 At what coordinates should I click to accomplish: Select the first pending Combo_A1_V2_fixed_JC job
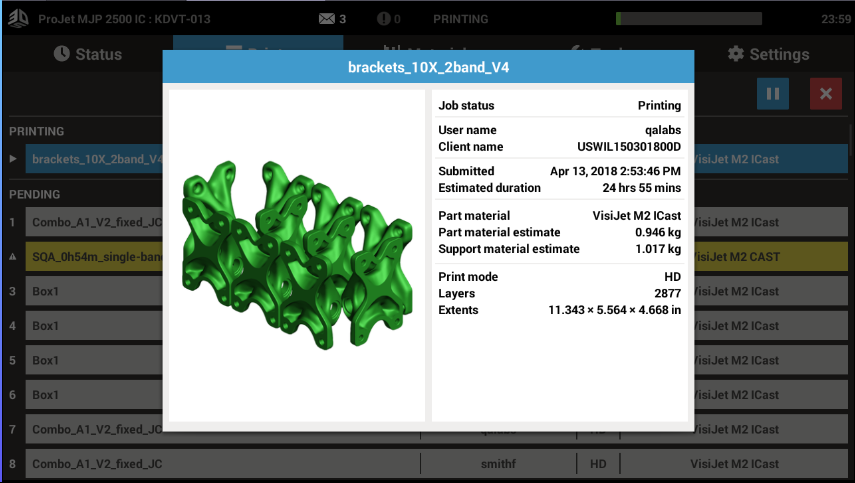pos(95,222)
